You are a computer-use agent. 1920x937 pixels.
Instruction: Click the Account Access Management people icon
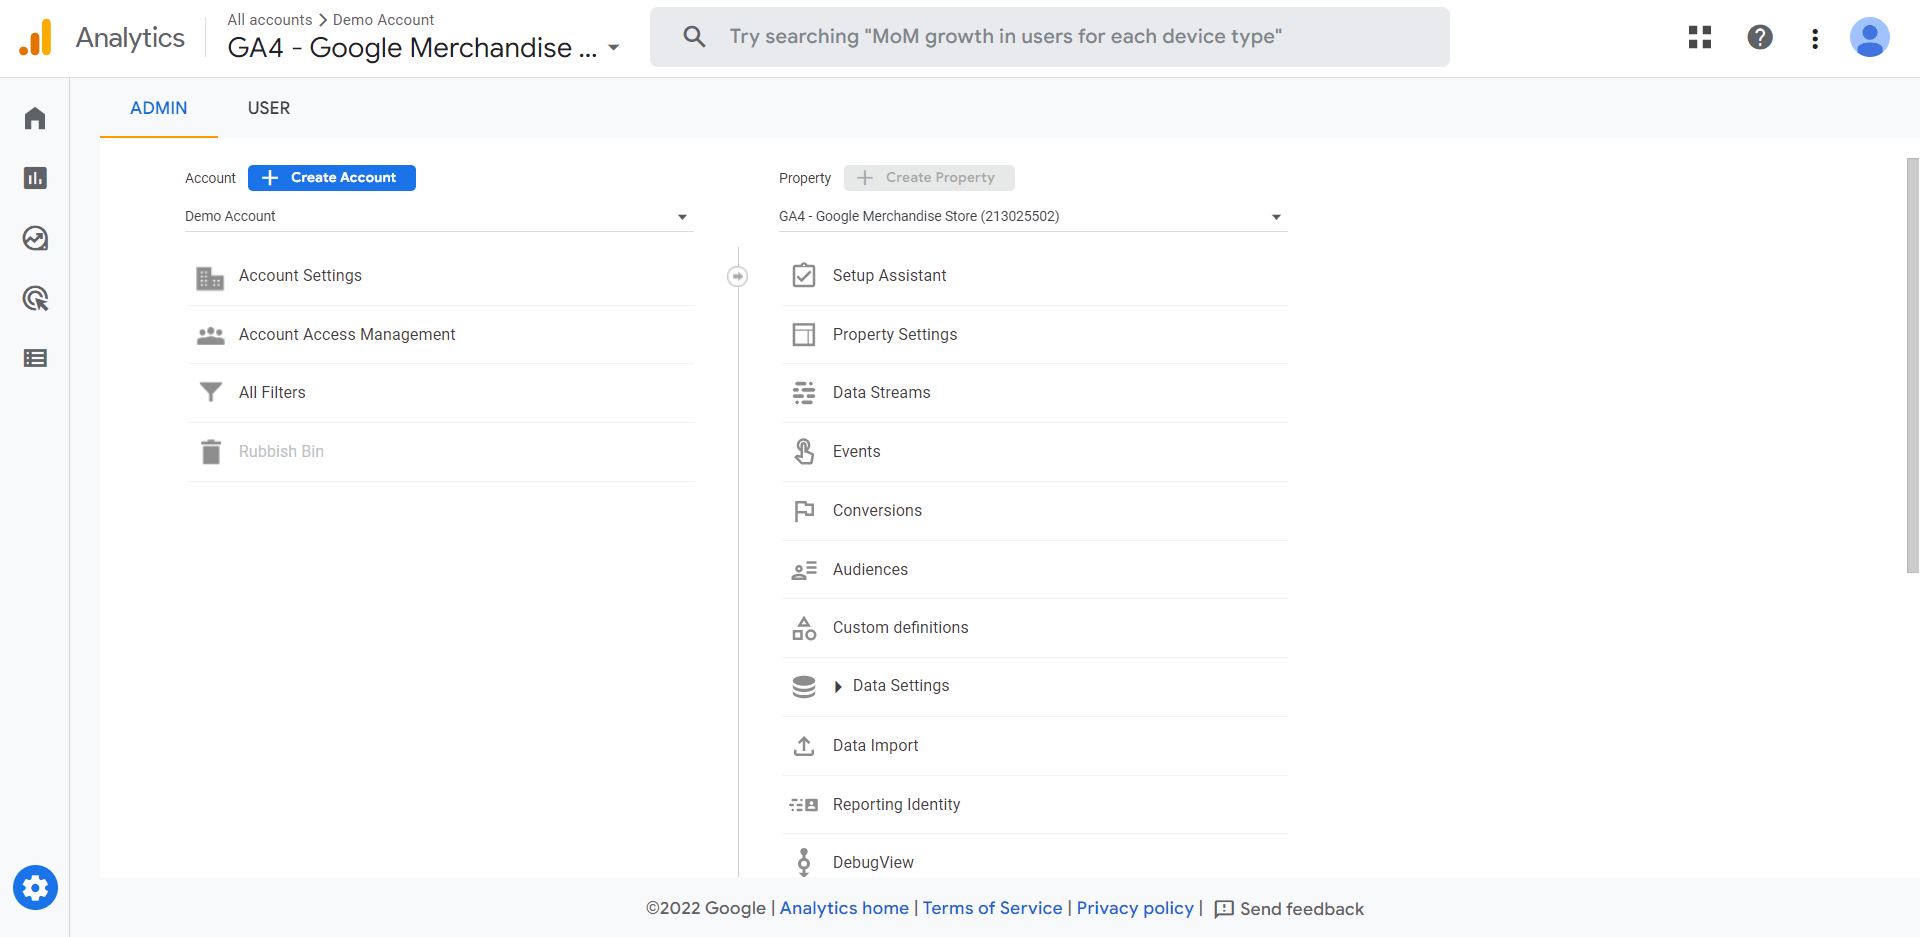210,335
